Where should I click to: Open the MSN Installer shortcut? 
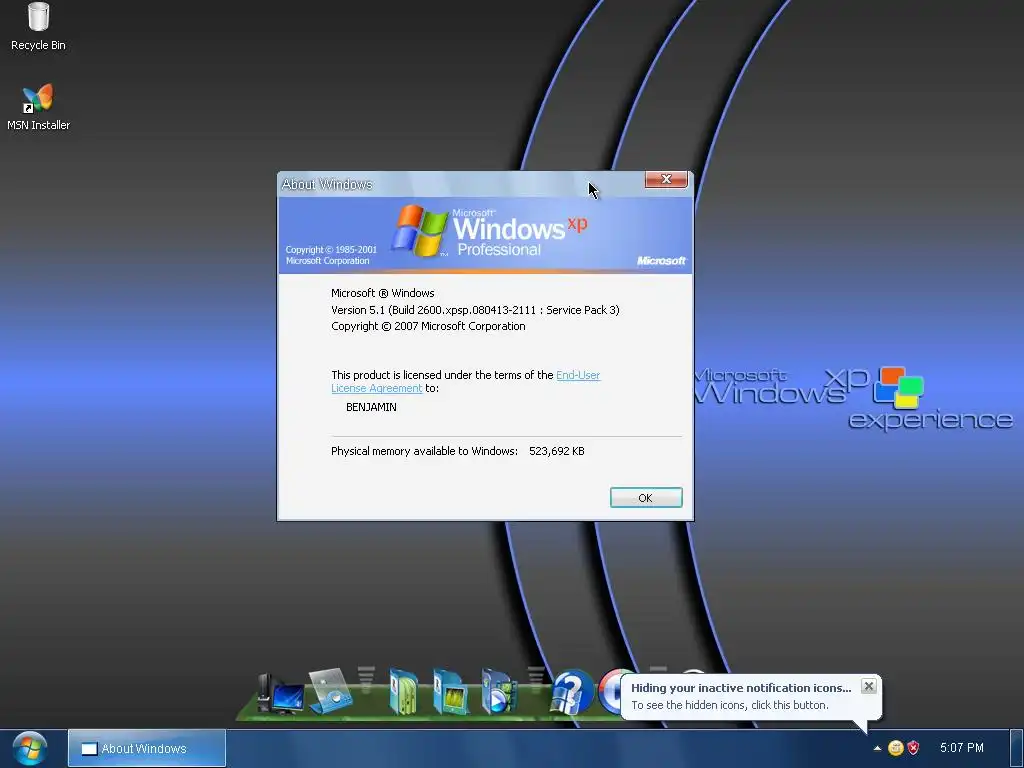pos(38,107)
